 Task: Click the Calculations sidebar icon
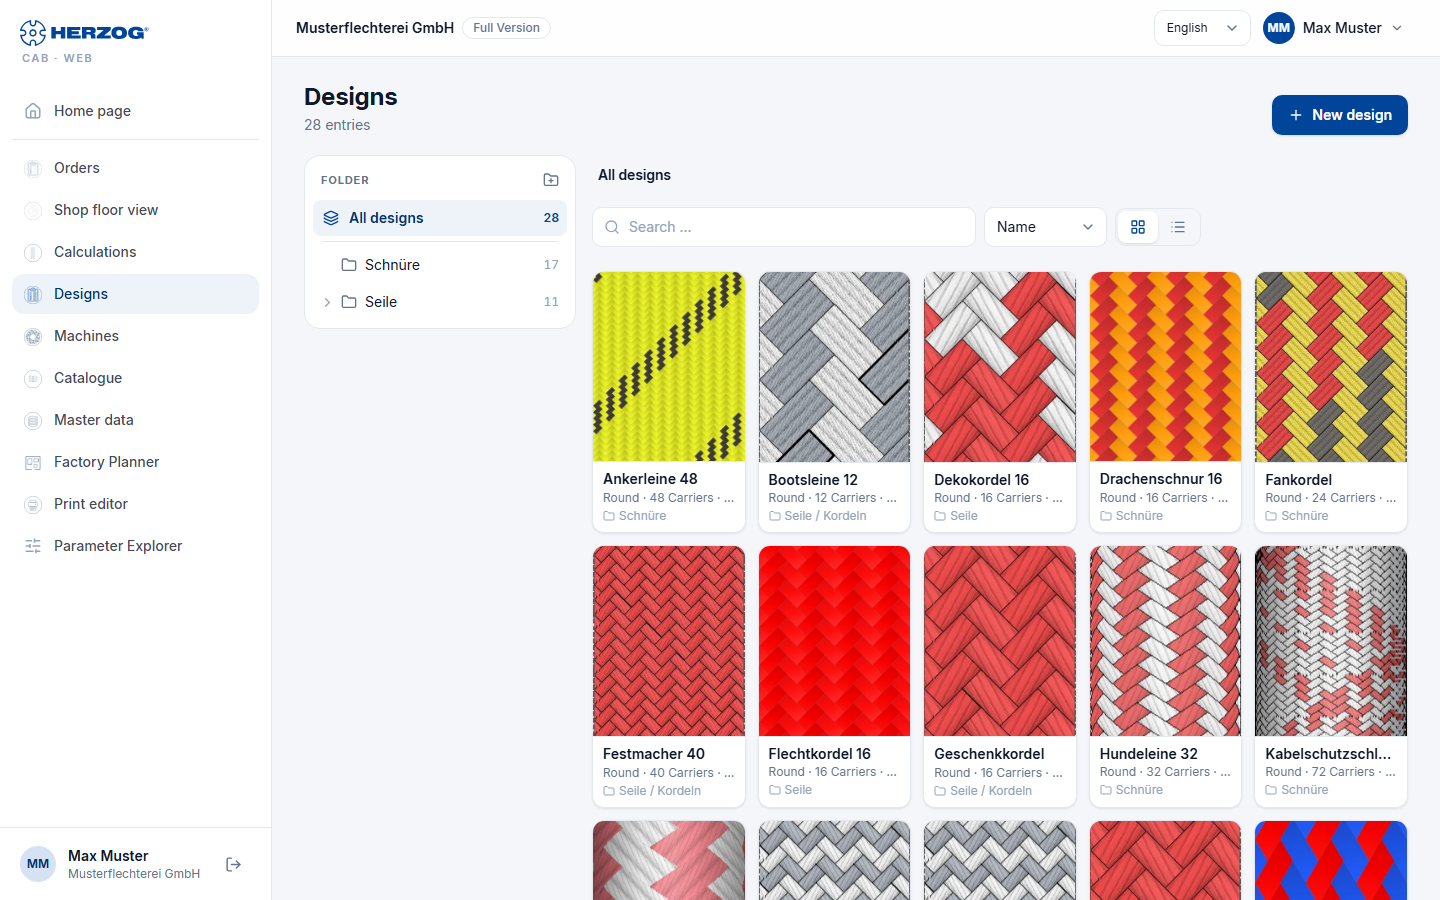click(33, 252)
